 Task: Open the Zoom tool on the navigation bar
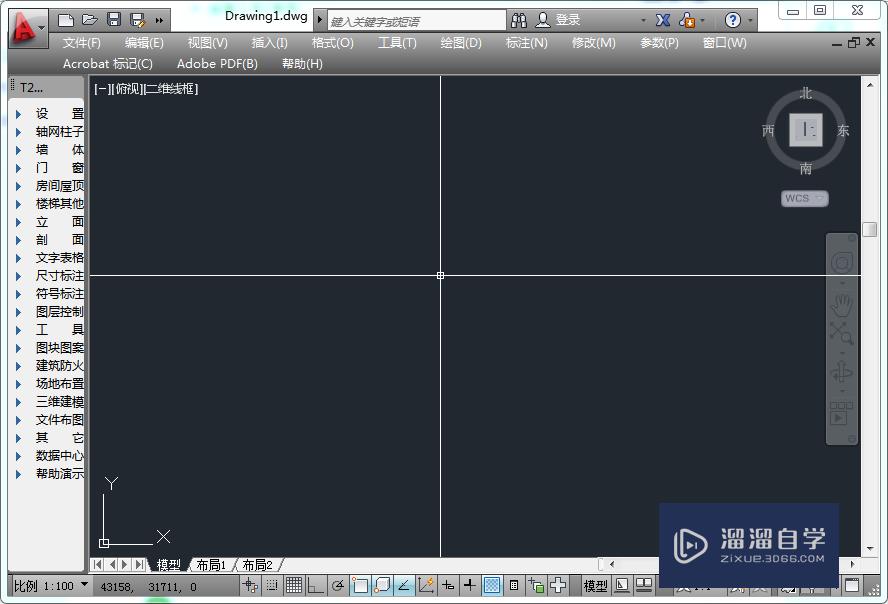(843, 332)
